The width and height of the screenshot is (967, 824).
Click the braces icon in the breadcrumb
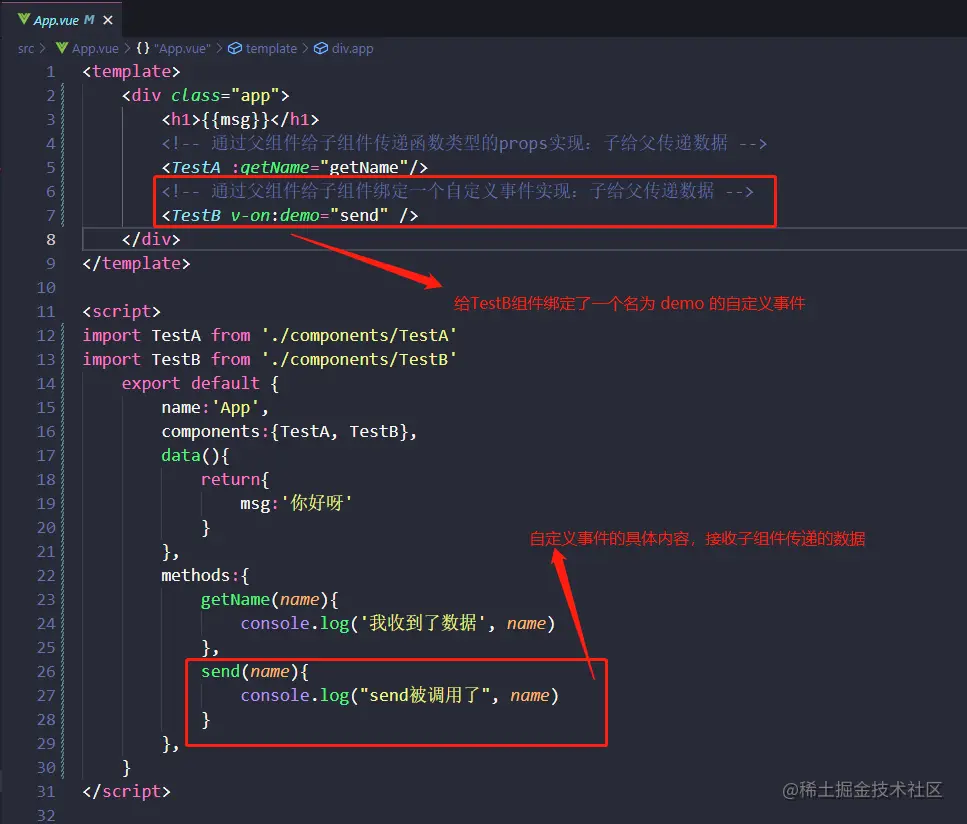[x=143, y=48]
